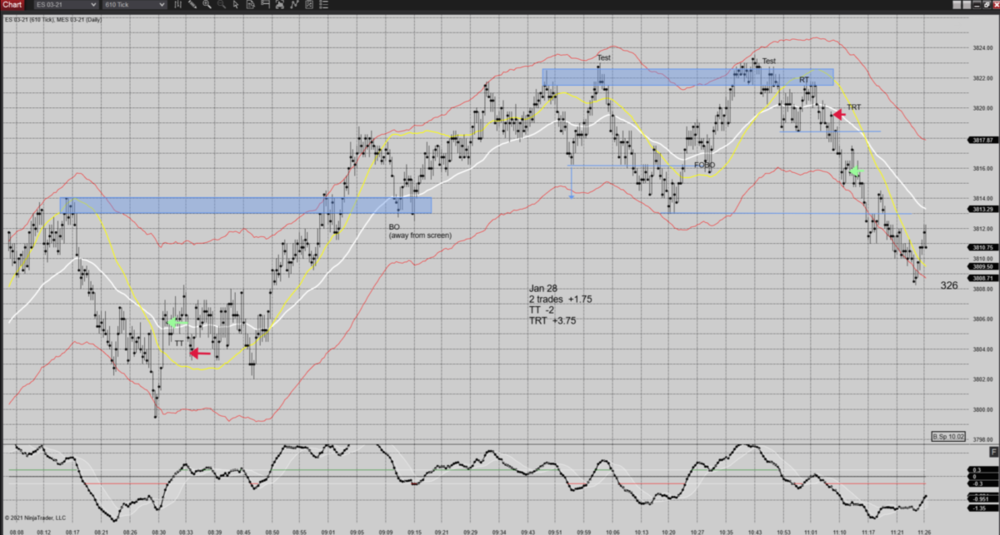Click the B.Sp 10.02 label box

[948, 437]
